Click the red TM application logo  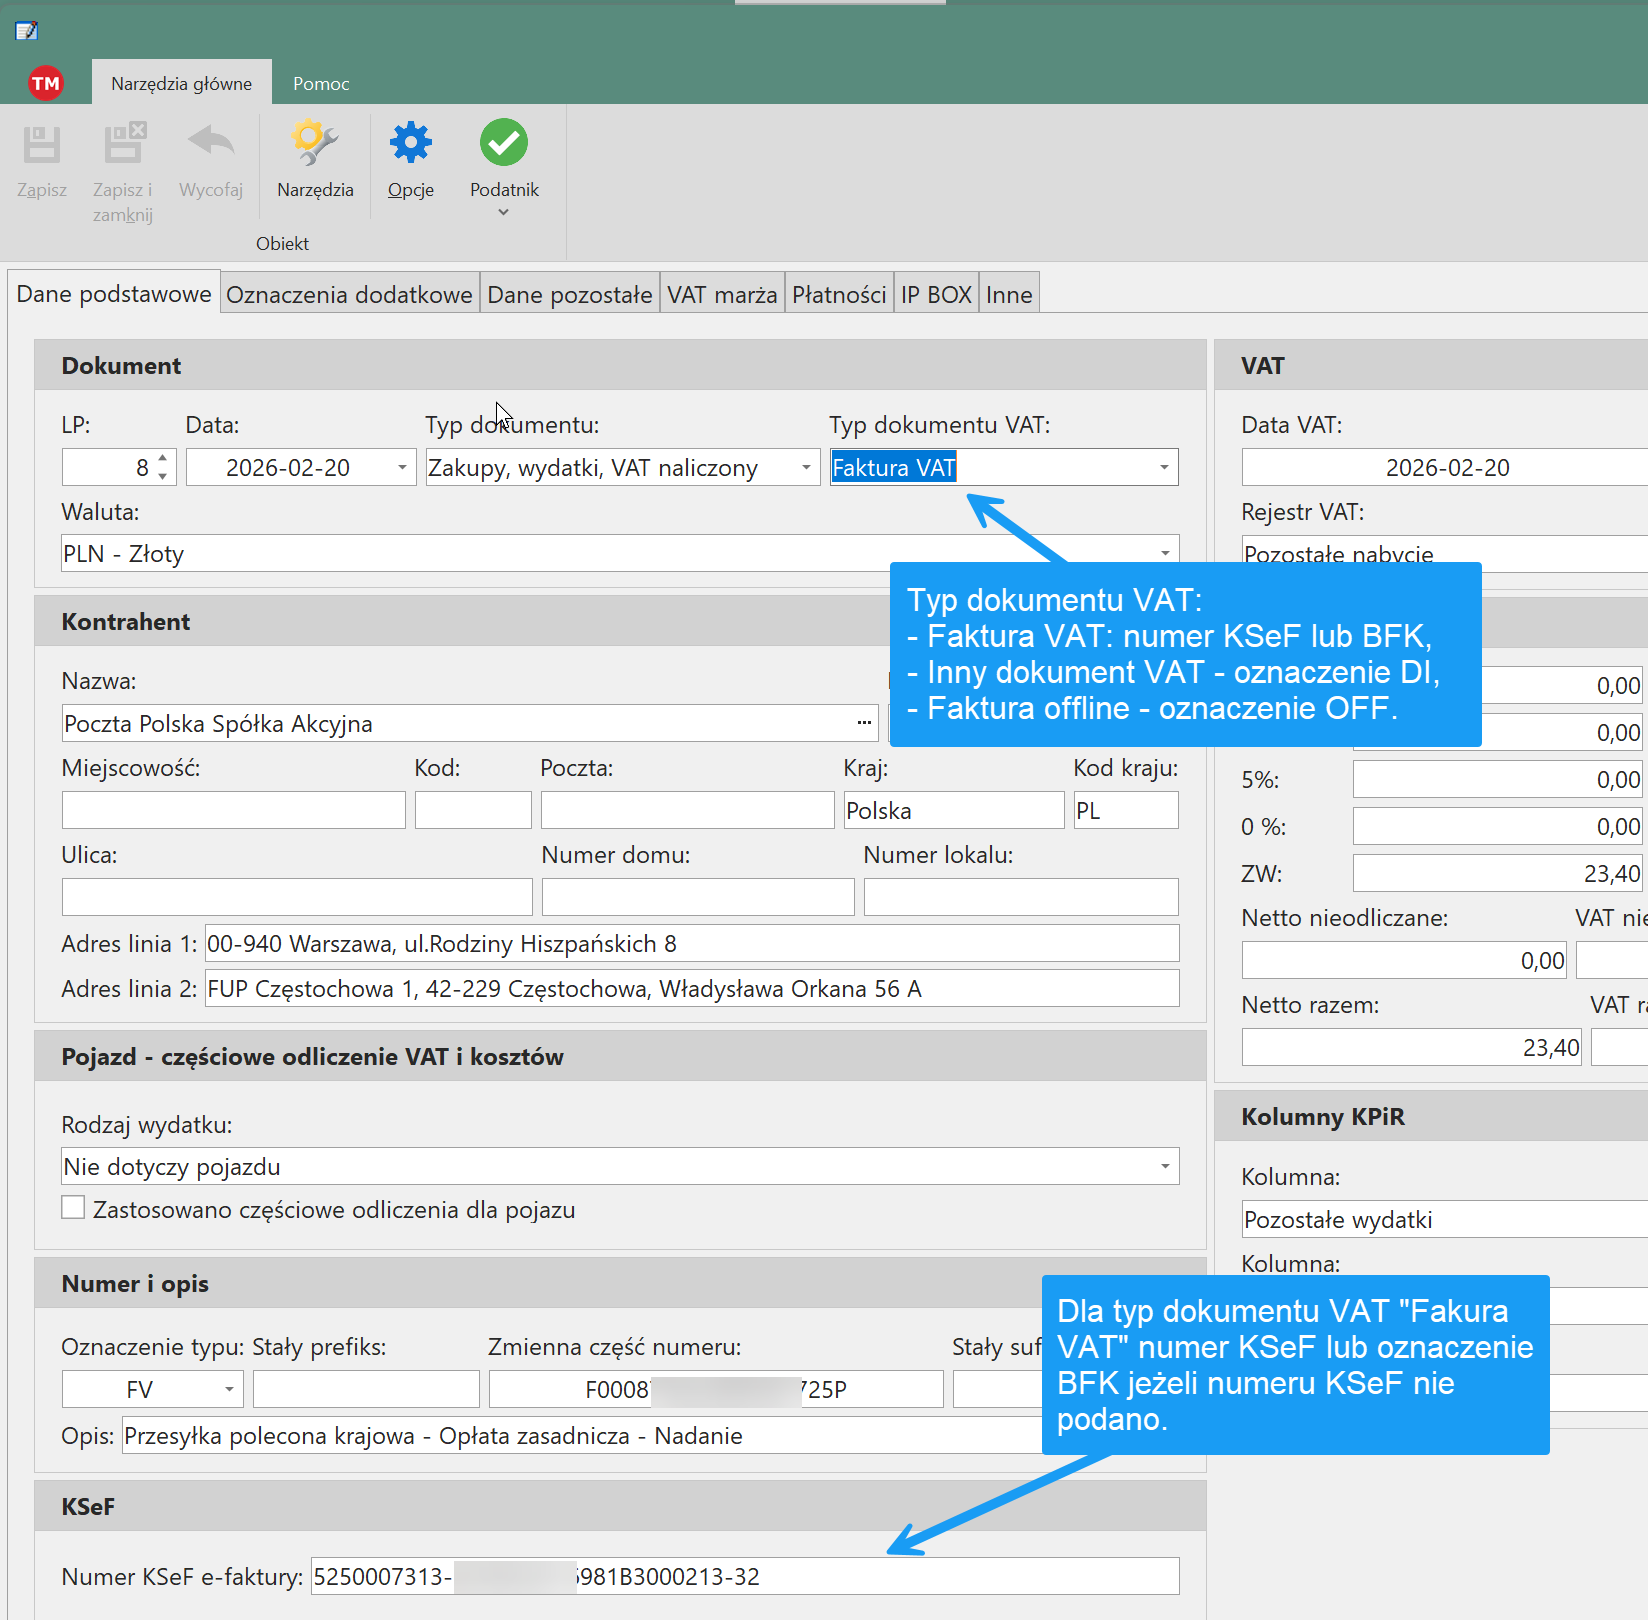[46, 83]
